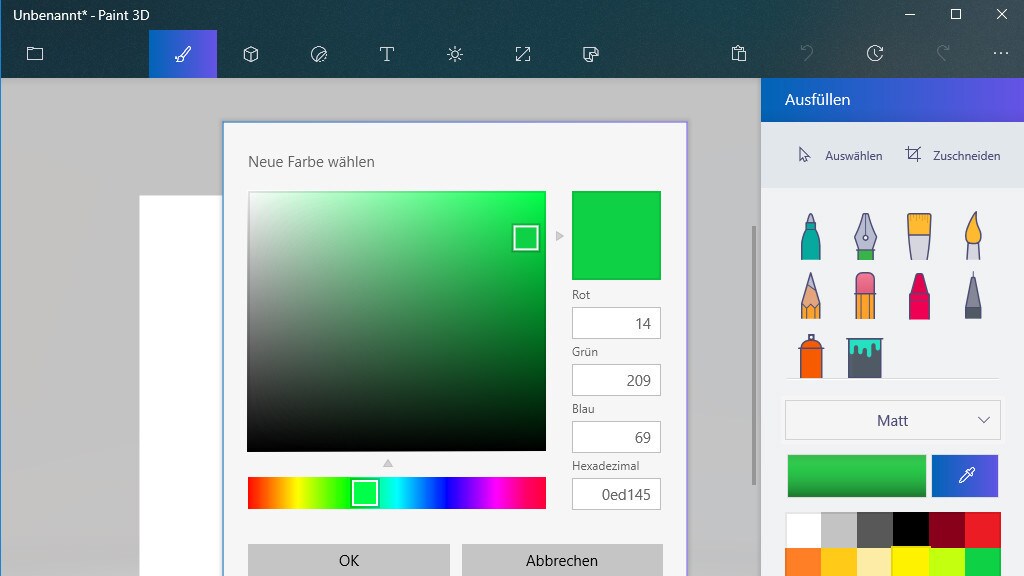Expand the color preview arrow

pos(559,237)
